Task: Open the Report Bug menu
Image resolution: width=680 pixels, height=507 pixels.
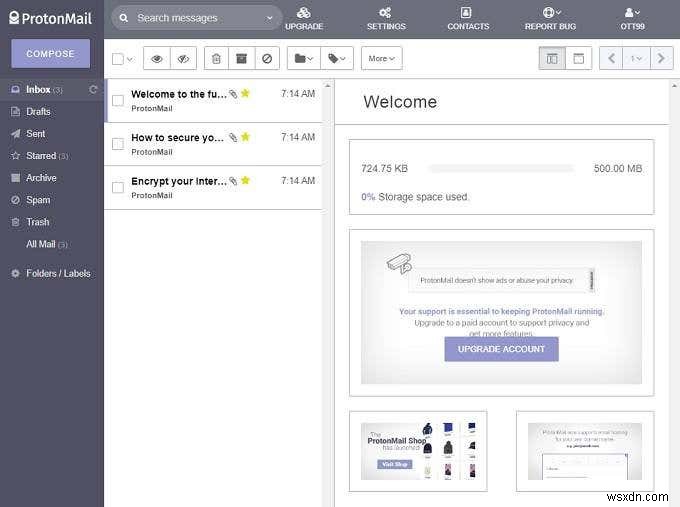Action: click(550, 19)
